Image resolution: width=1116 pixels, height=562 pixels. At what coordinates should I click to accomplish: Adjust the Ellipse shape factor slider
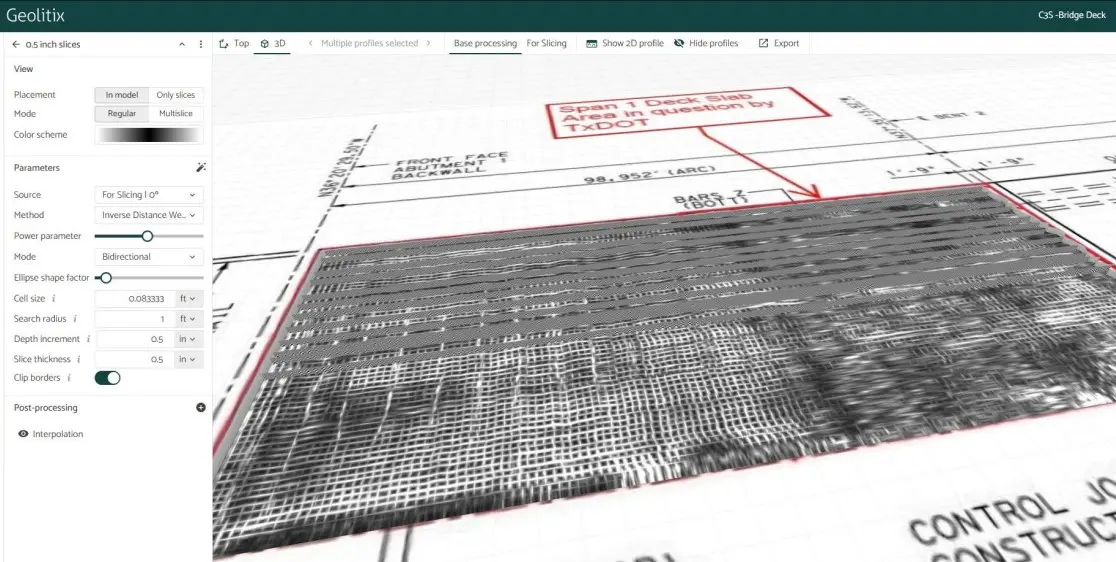pos(106,277)
